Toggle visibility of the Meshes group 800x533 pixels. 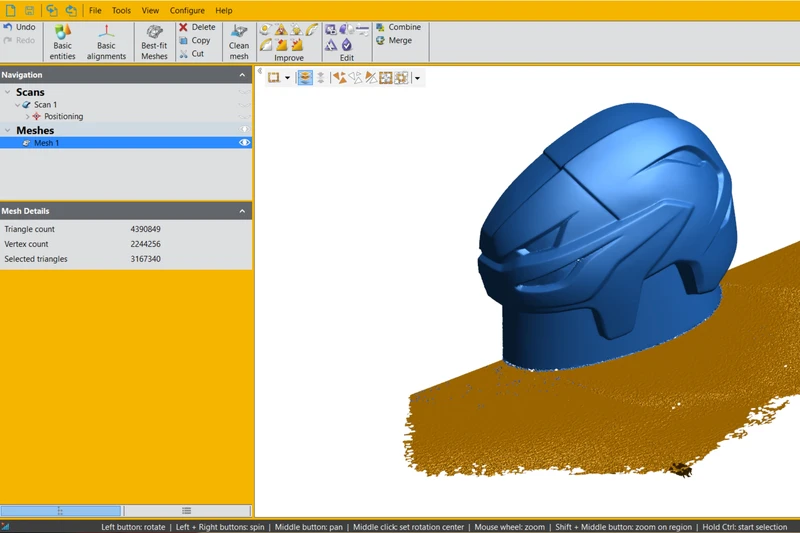pos(244,130)
